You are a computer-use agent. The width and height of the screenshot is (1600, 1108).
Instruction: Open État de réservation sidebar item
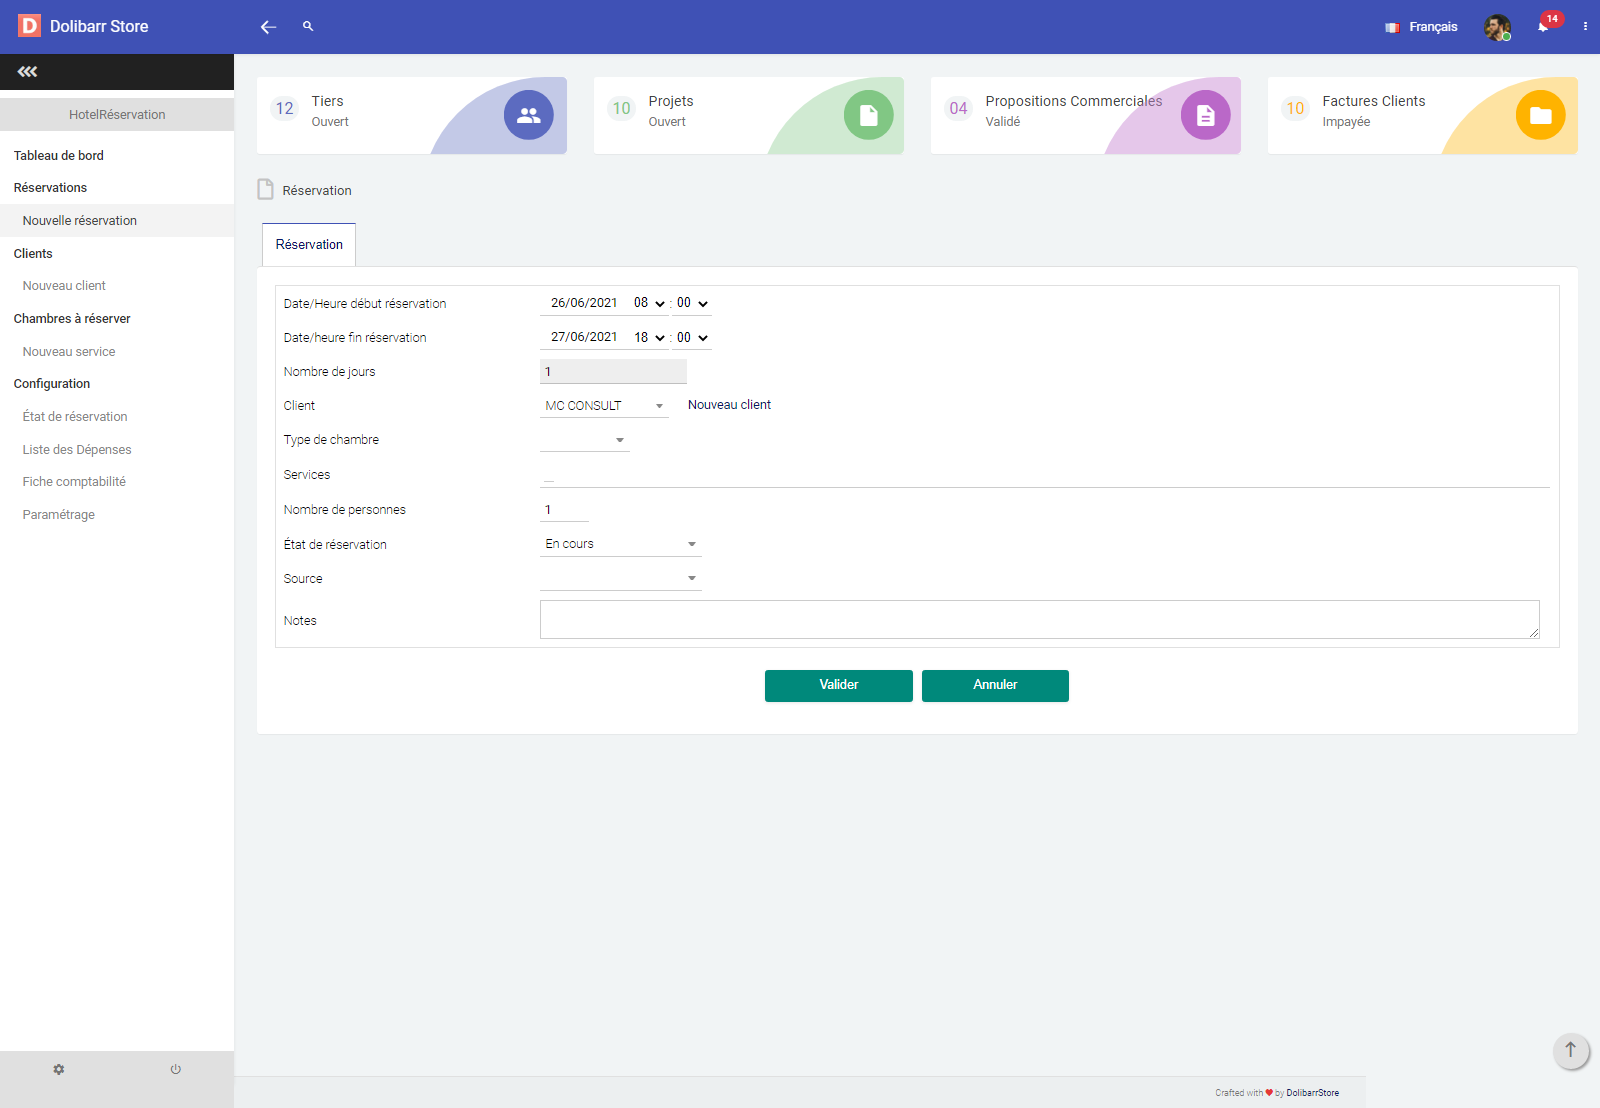tap(75, 417)
